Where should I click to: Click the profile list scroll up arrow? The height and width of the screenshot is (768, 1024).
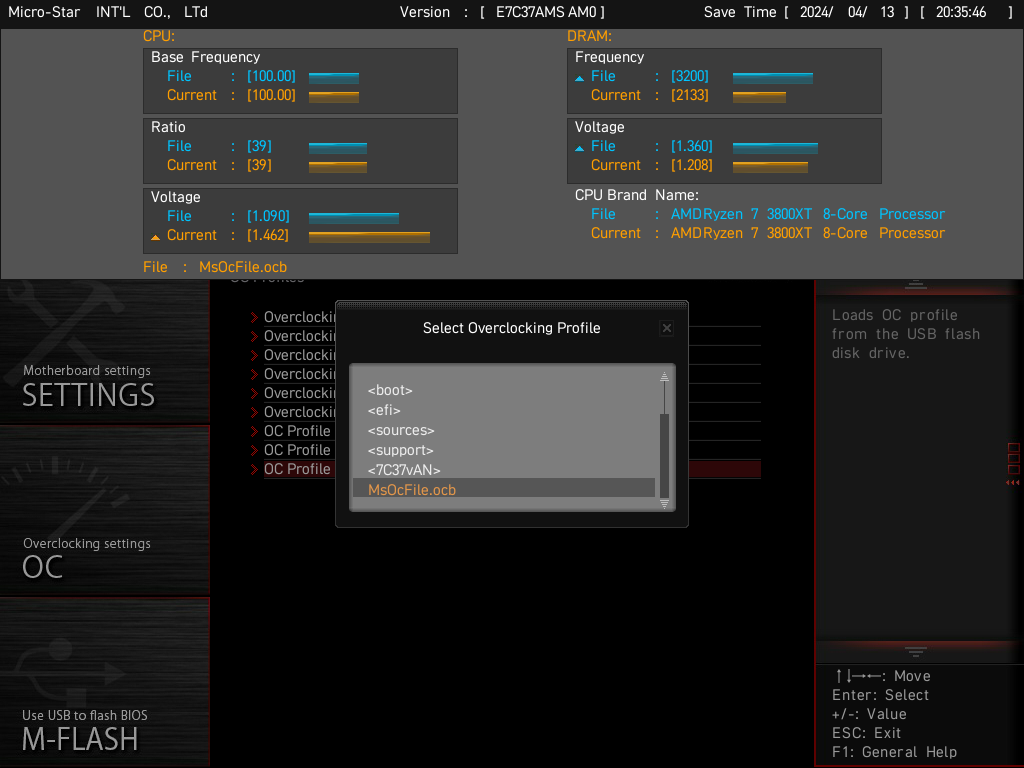[x=664, y=377]
